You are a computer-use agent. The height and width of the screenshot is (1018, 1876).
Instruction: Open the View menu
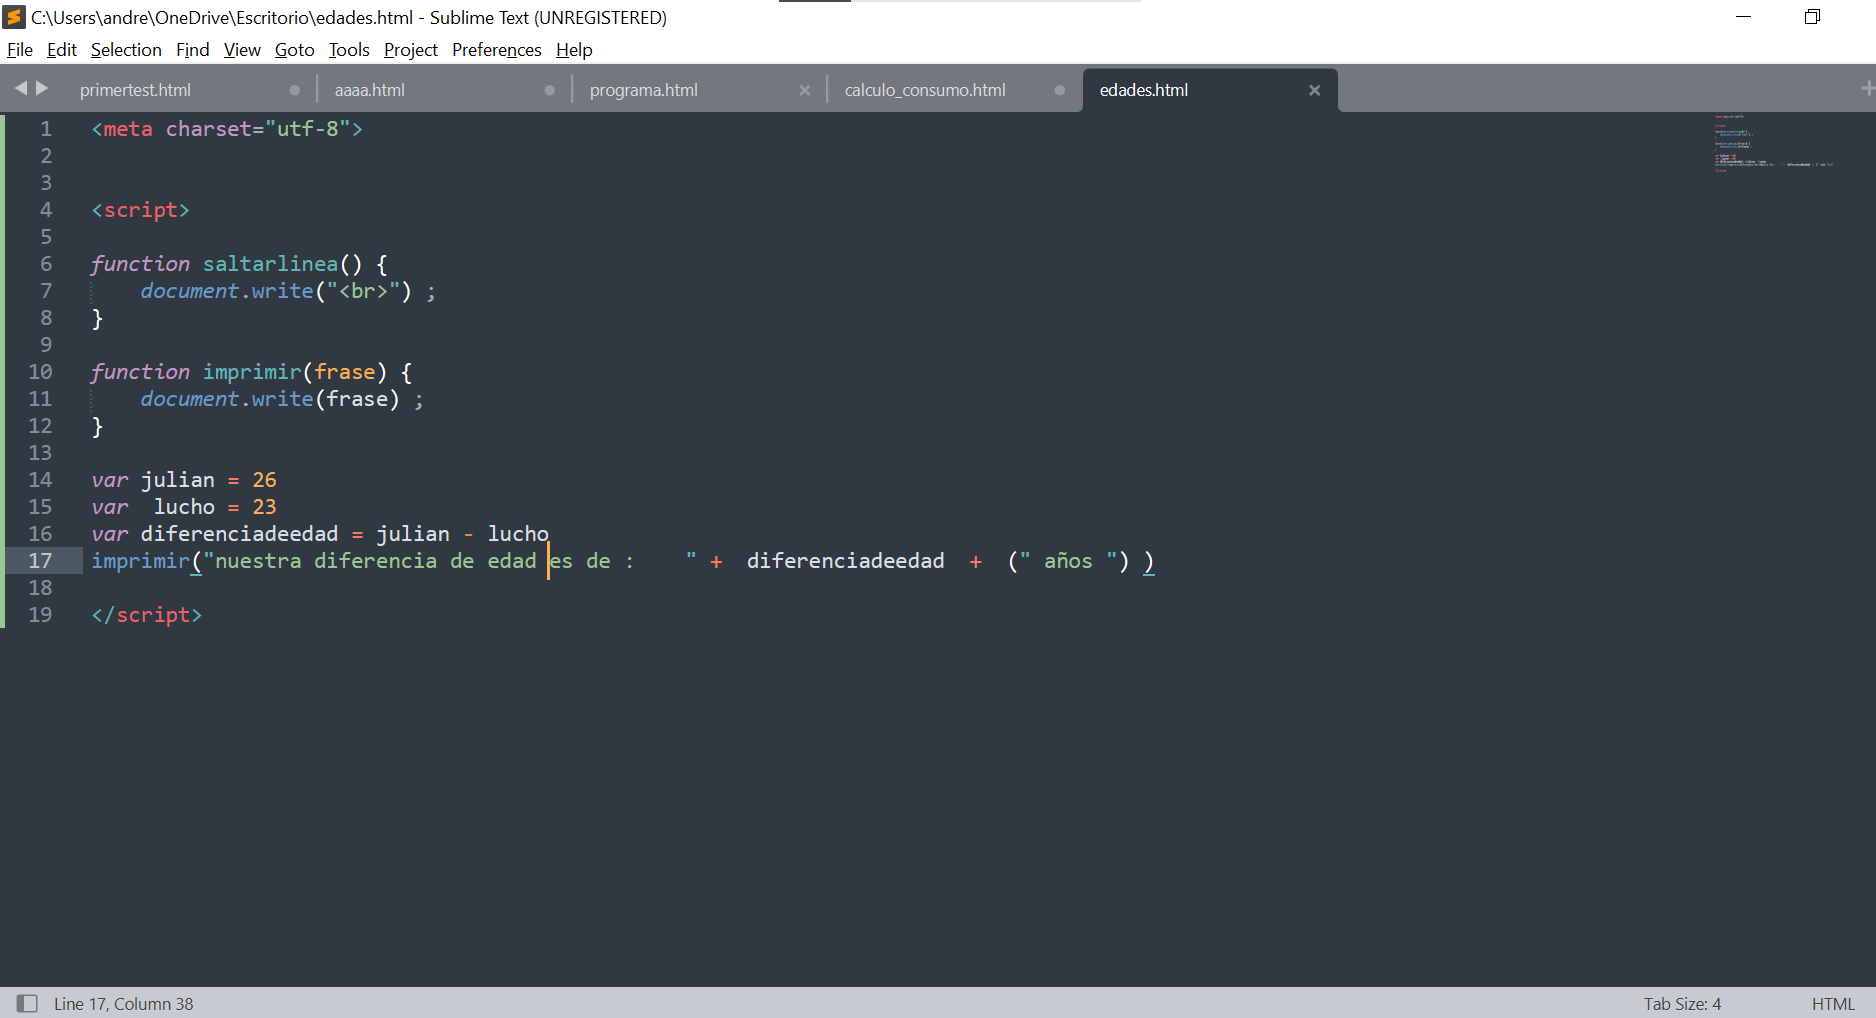click(x=242, y=50)
